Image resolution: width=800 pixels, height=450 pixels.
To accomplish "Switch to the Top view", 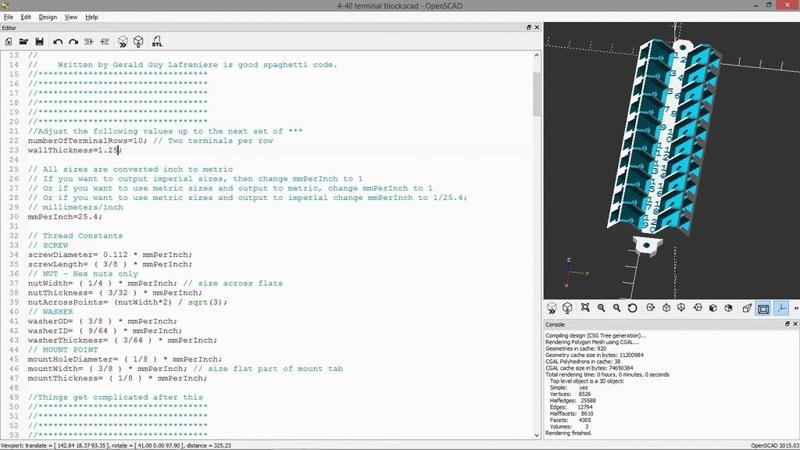I will point(666,308).
